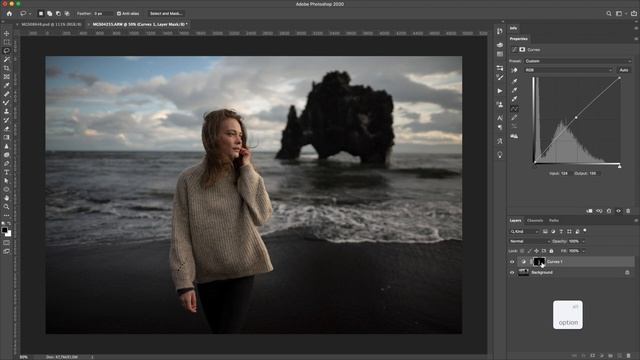Screen dimensions: 640x360
Task: Toggle lock position
Action: click(537, 251)
